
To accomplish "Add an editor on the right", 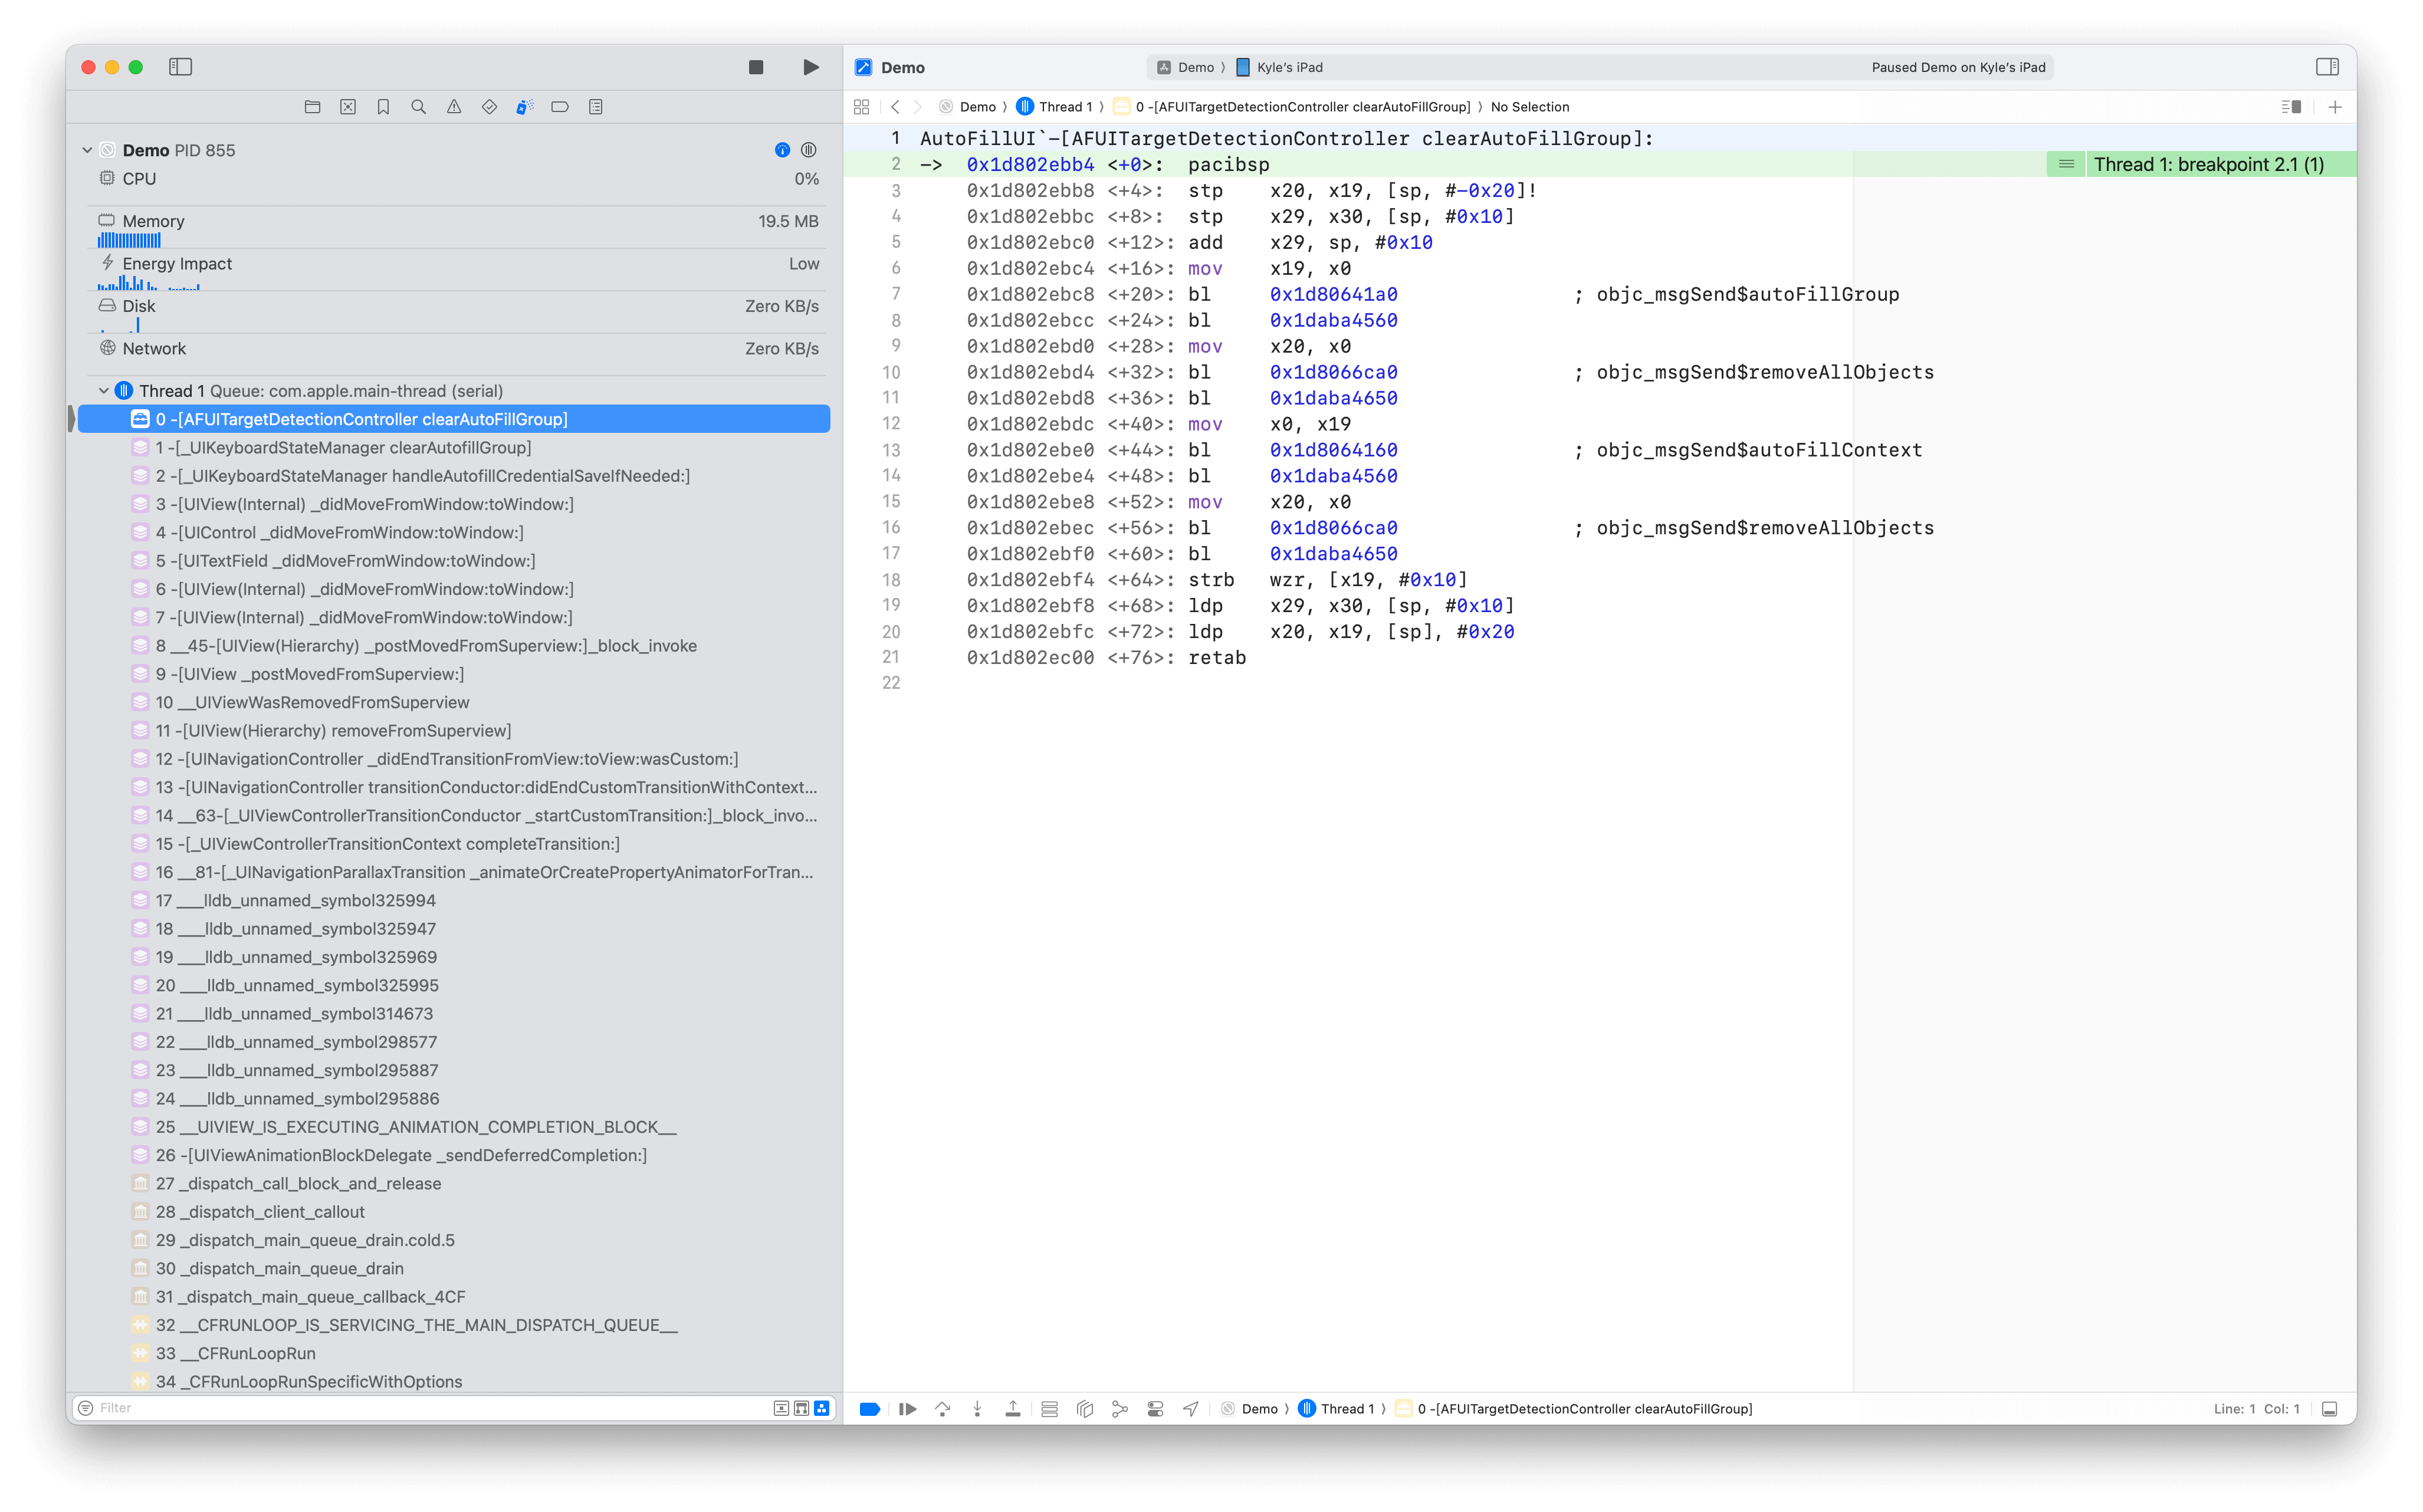I will [2335, 107].
